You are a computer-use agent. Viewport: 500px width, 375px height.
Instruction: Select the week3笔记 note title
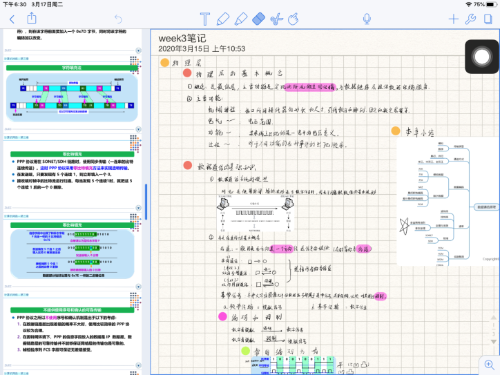(182, 38)
